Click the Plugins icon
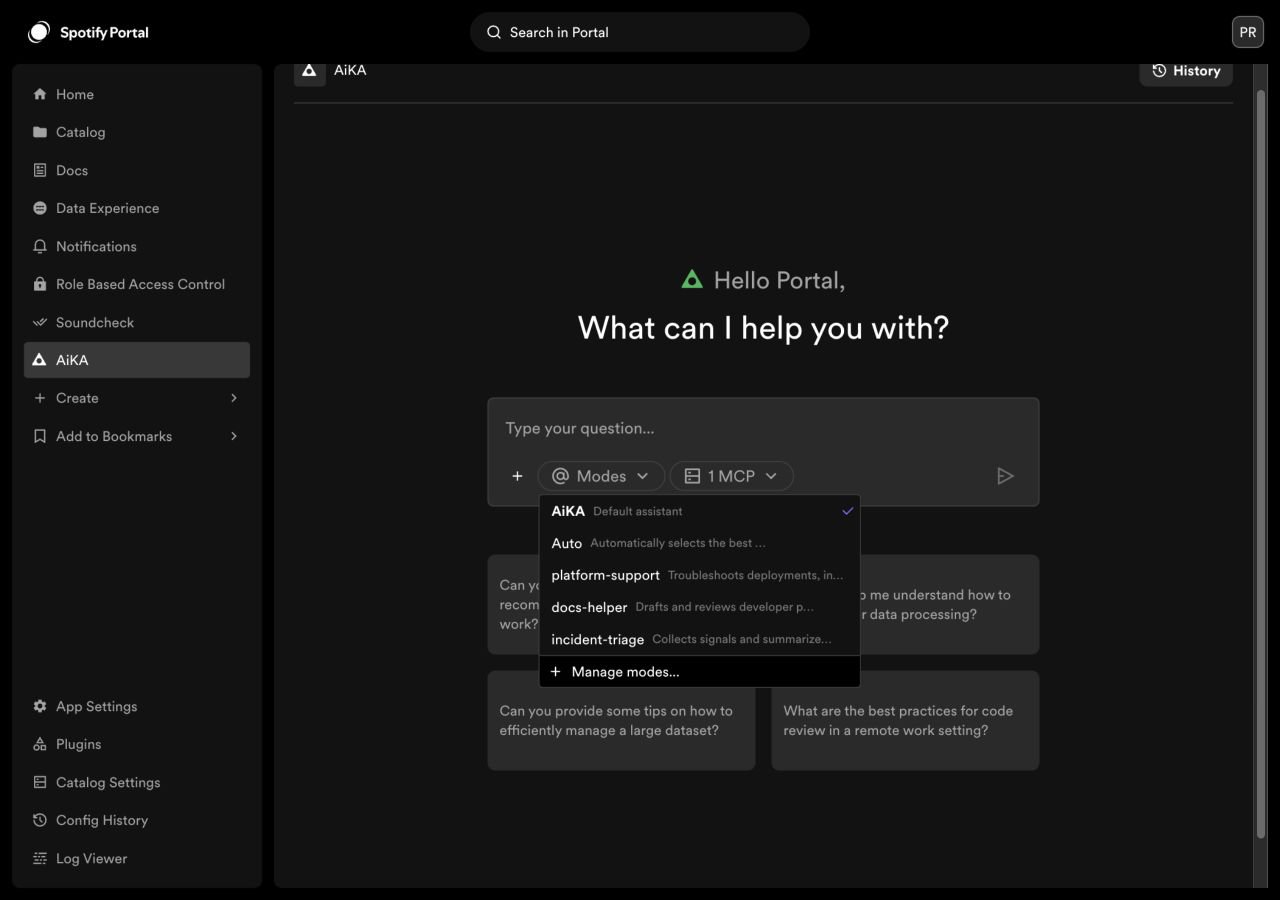This screenshot has width=1280, height=900. coord(40,744)
